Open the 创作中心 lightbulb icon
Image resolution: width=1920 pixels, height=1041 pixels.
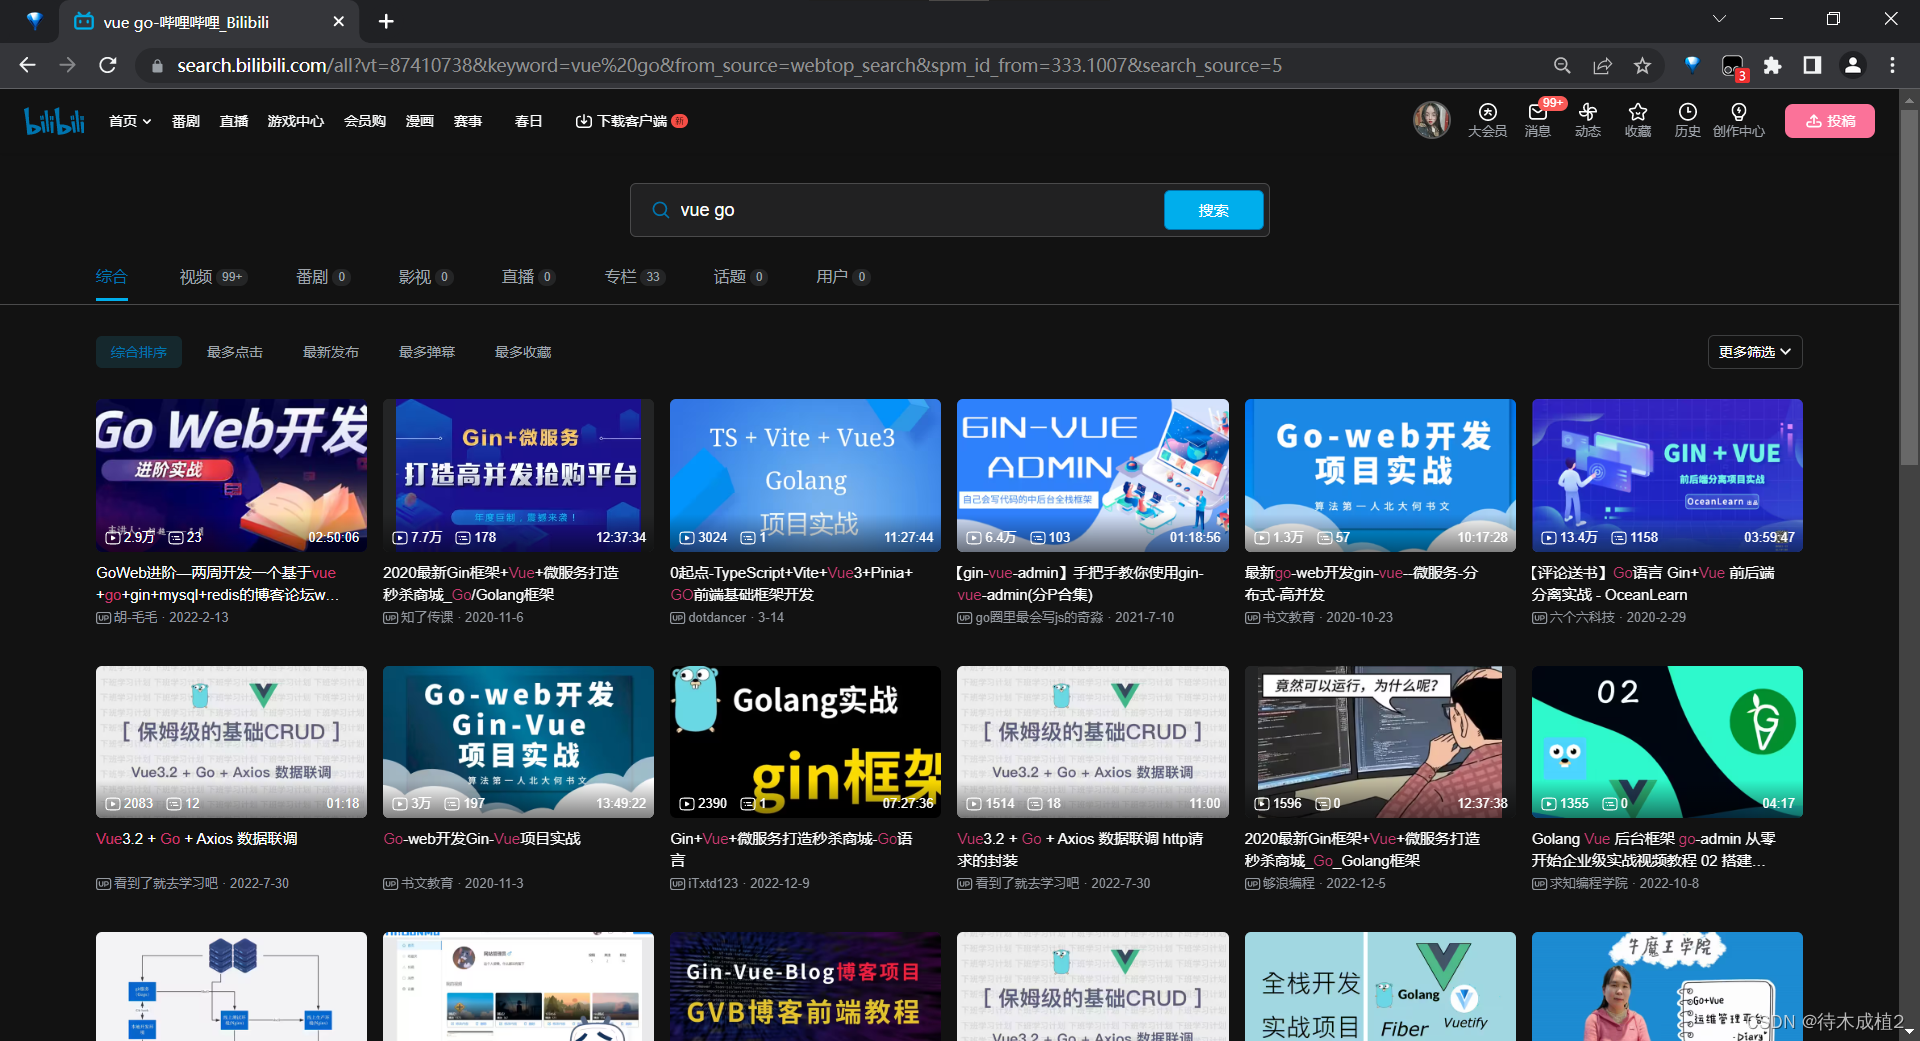click(x=1739, y=120)
